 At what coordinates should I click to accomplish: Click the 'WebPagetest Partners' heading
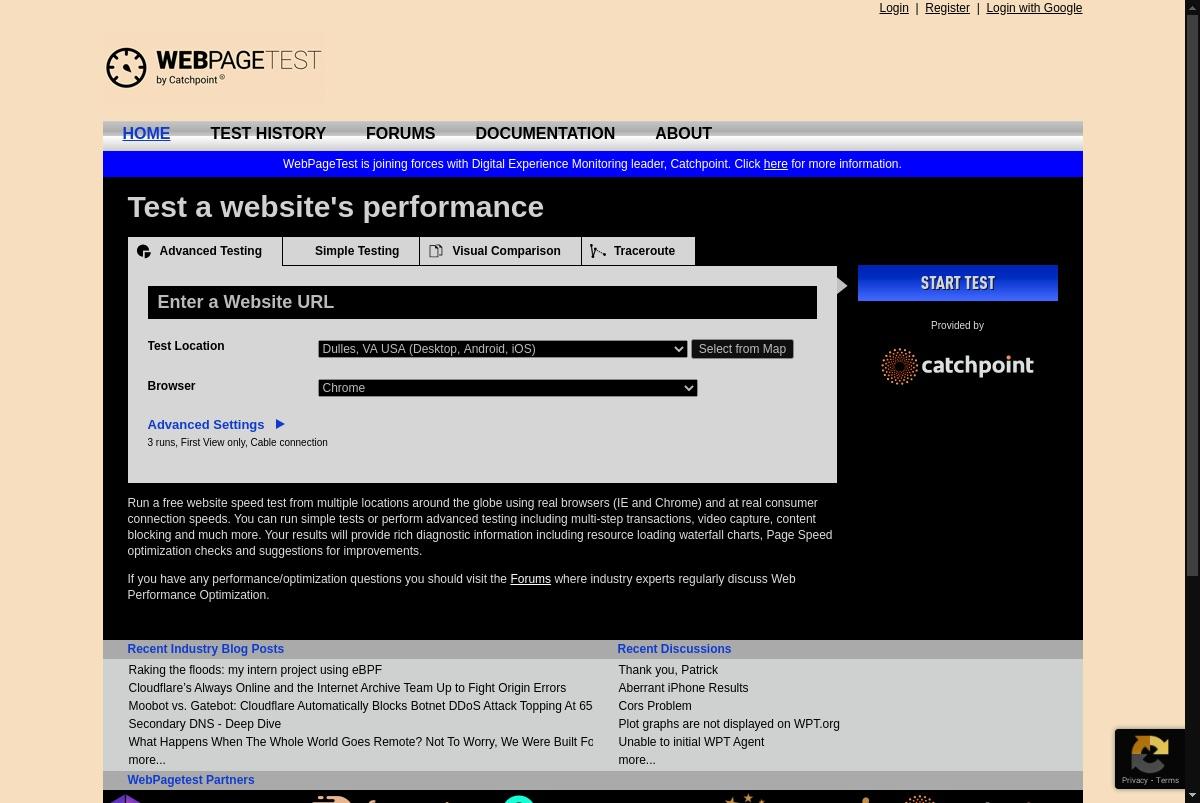(x=190, y=780)
